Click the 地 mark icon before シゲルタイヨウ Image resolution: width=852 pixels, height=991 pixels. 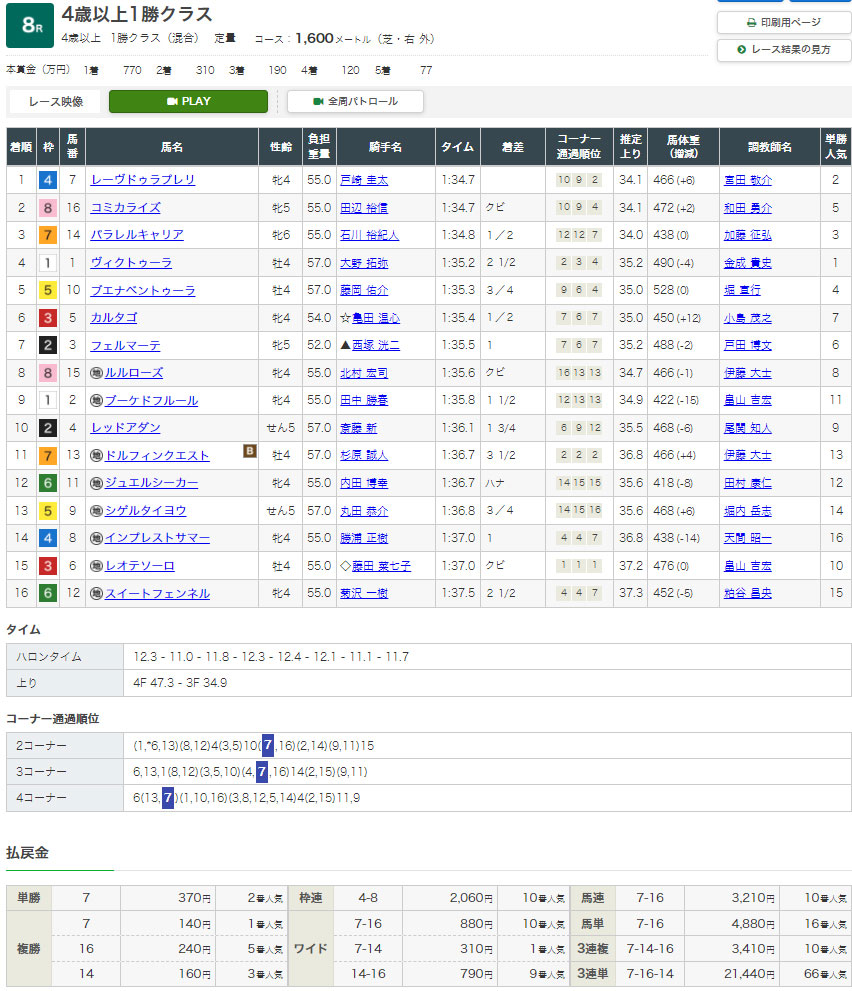pos(96,511)
